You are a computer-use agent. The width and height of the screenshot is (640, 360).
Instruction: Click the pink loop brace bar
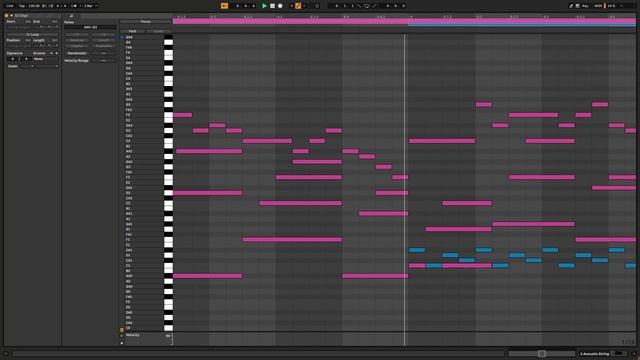pos(404,21)
